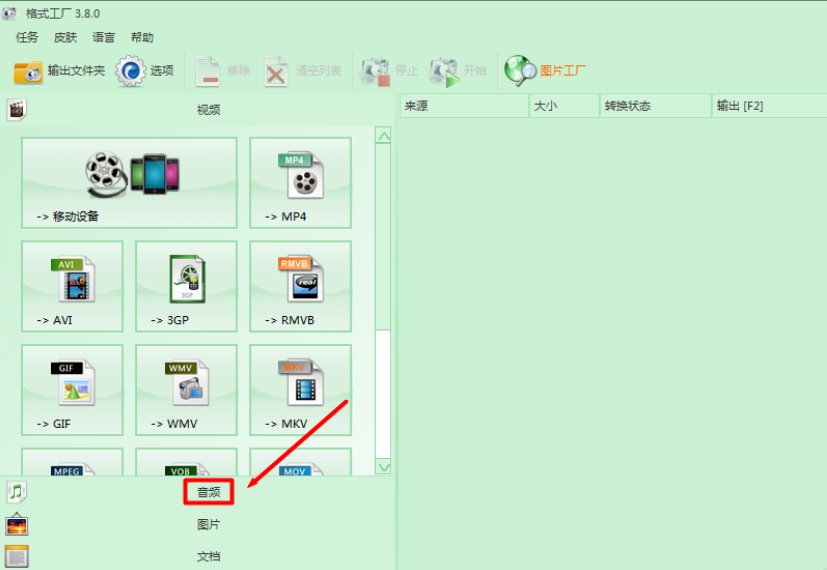This screenshot has height=570, width=827.
Task: Sort by the 大小 column header
Action: click(x=564, y=106)
